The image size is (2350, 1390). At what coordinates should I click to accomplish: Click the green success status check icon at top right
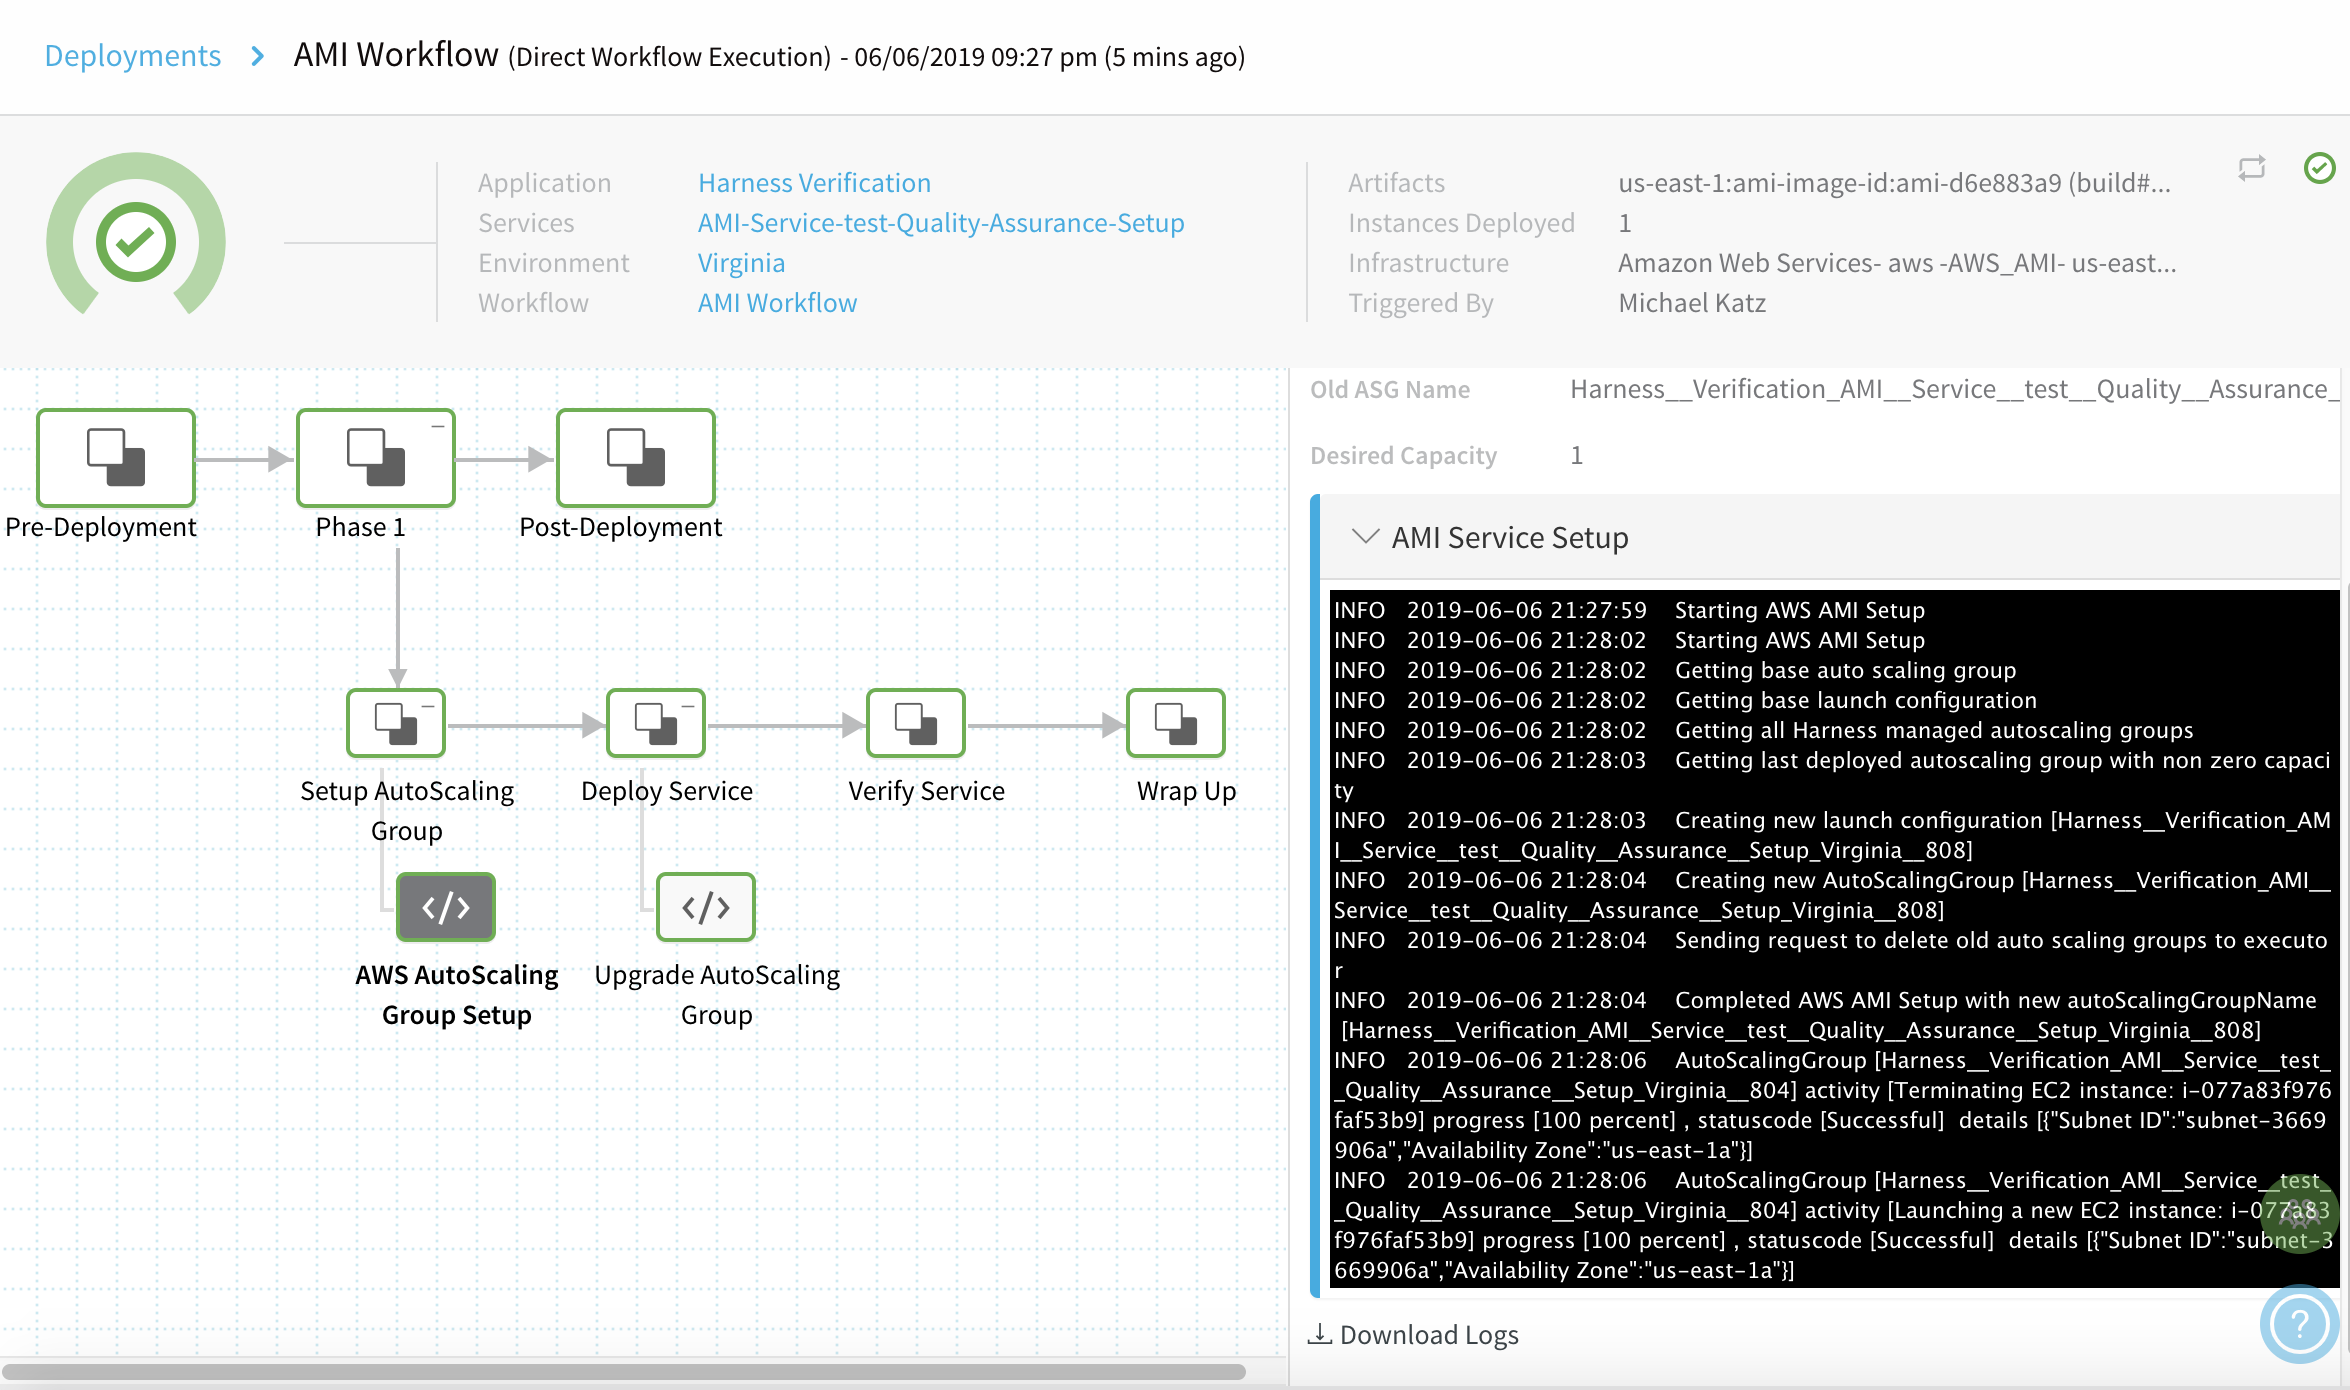(2319, 168)
